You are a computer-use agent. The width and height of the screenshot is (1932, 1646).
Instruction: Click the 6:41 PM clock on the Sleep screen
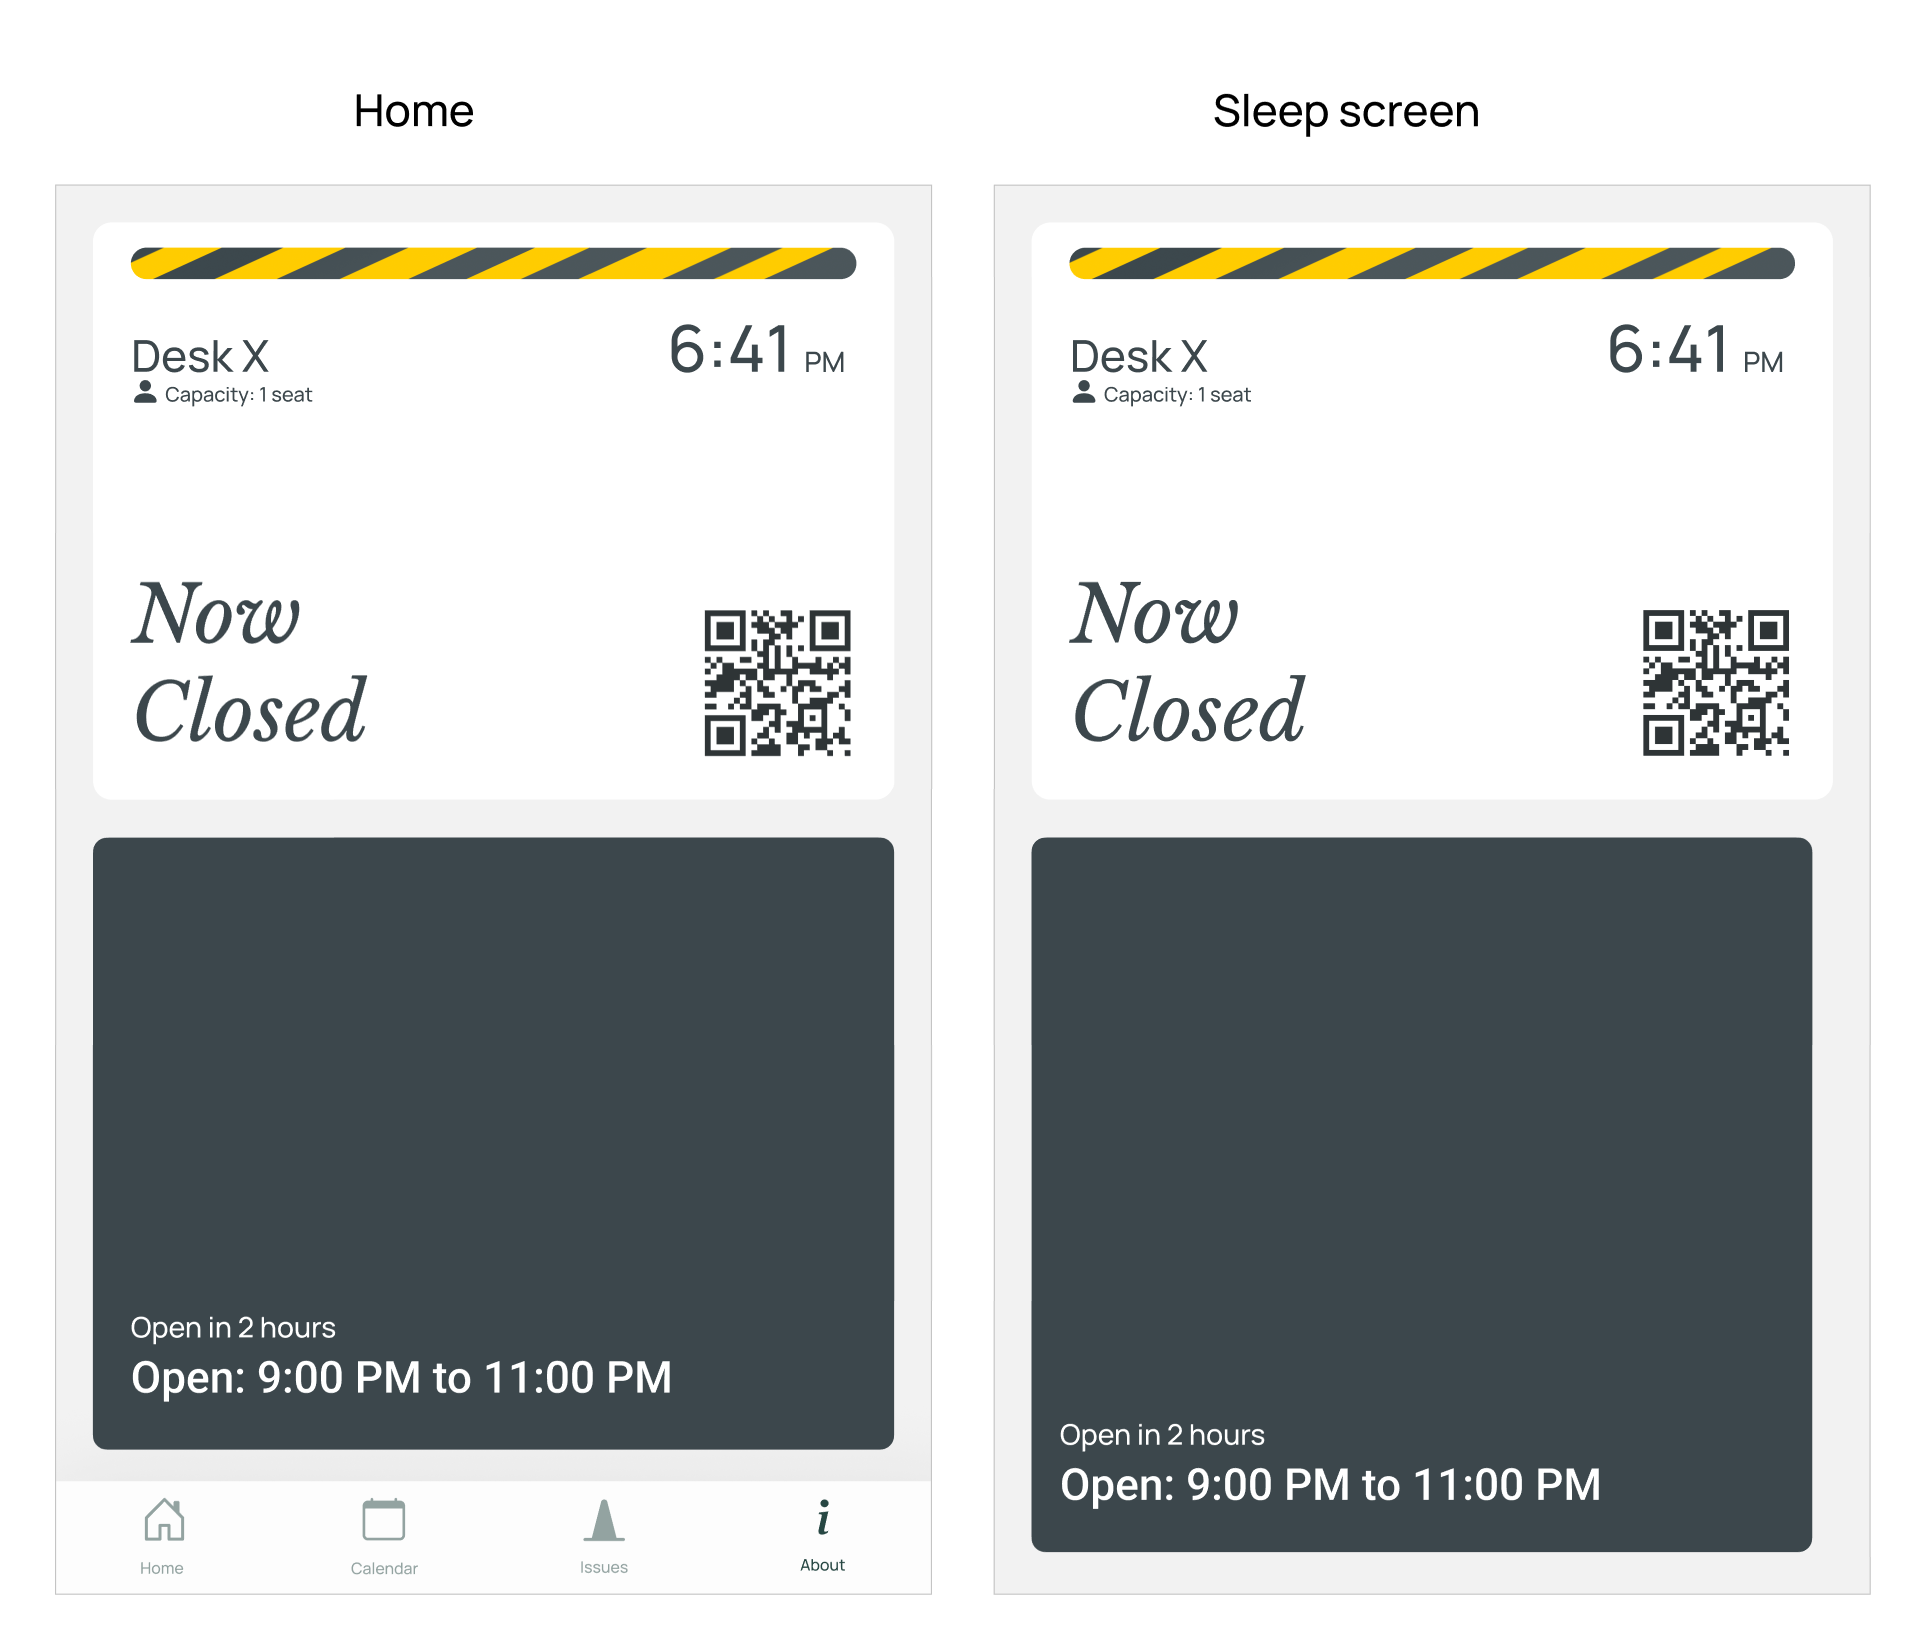click(1694, 351)
